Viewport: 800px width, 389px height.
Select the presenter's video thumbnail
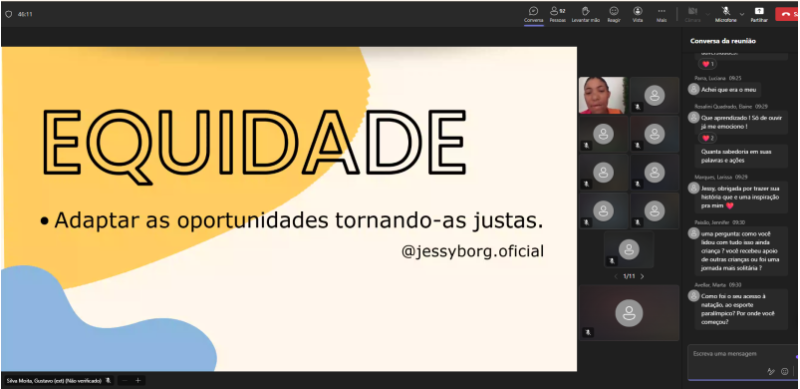point(603,95)
